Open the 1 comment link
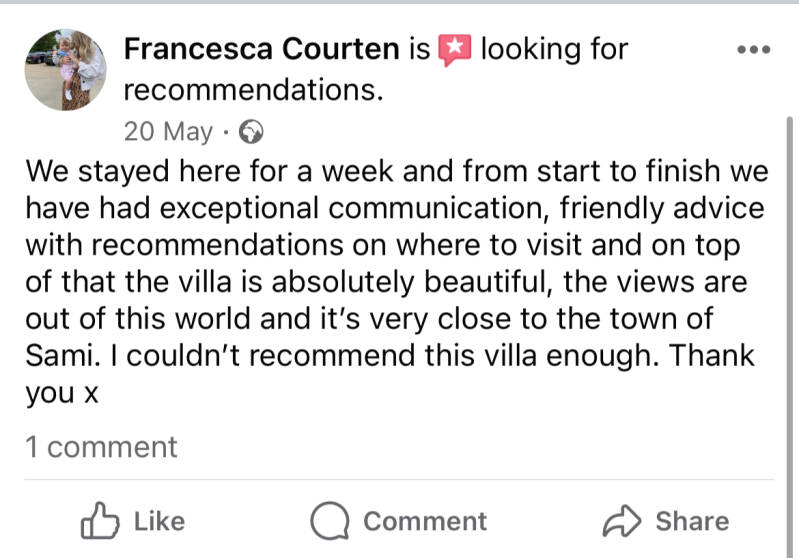The width and height of the screenshot is (799, 558). point(101,447)
